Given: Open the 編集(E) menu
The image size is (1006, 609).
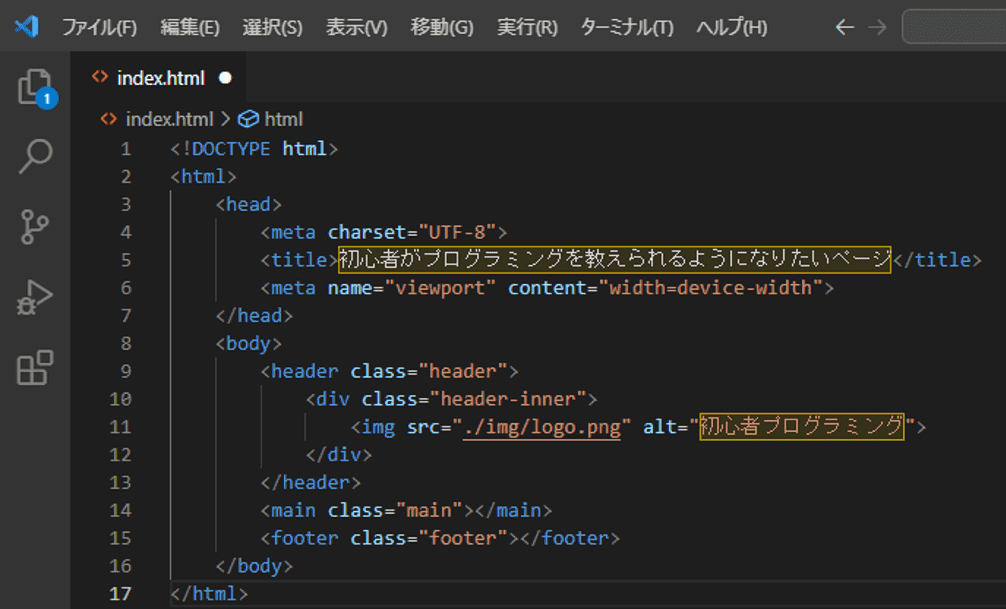Looking at the screenshot, I should pyautogui.click(x=190, y=28).
